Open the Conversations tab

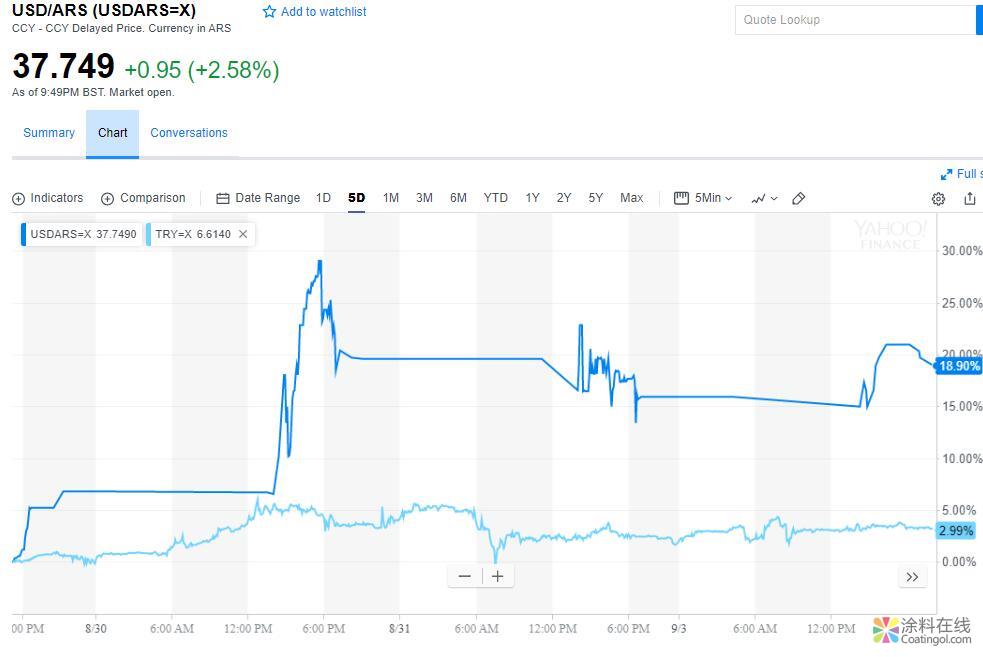coord(189,133)
